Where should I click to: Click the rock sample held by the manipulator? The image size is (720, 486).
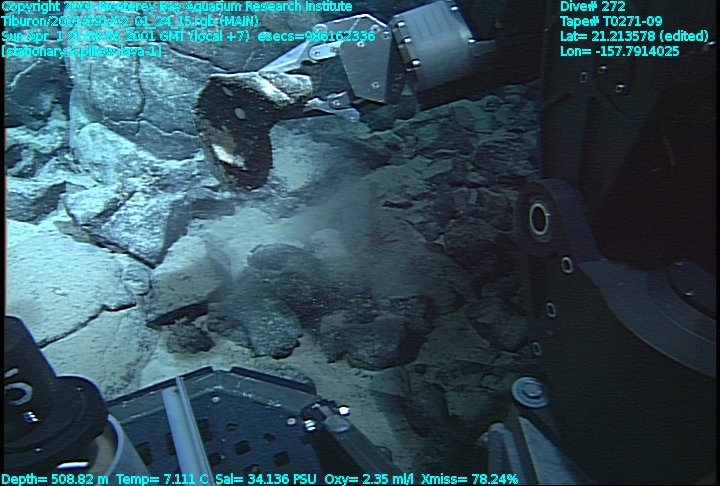coord(240,125)
